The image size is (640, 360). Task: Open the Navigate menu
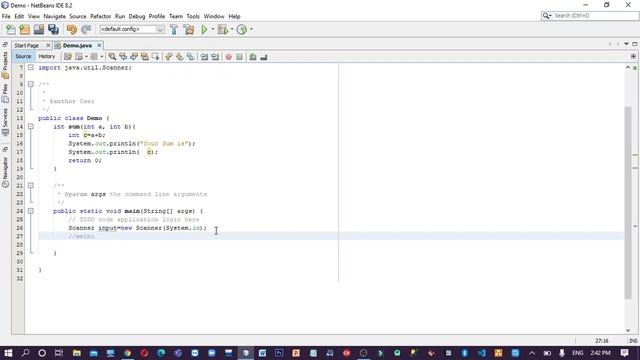54,16
